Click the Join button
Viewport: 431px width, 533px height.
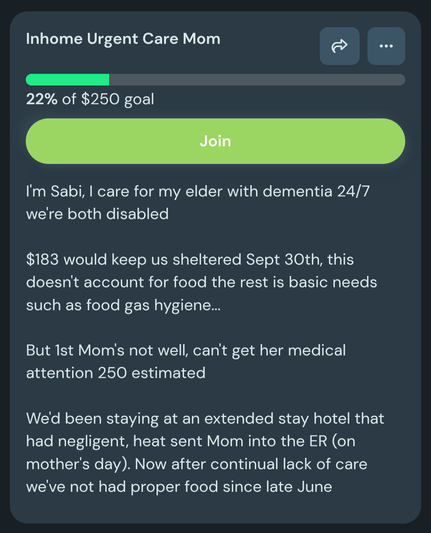coord(216,141)
